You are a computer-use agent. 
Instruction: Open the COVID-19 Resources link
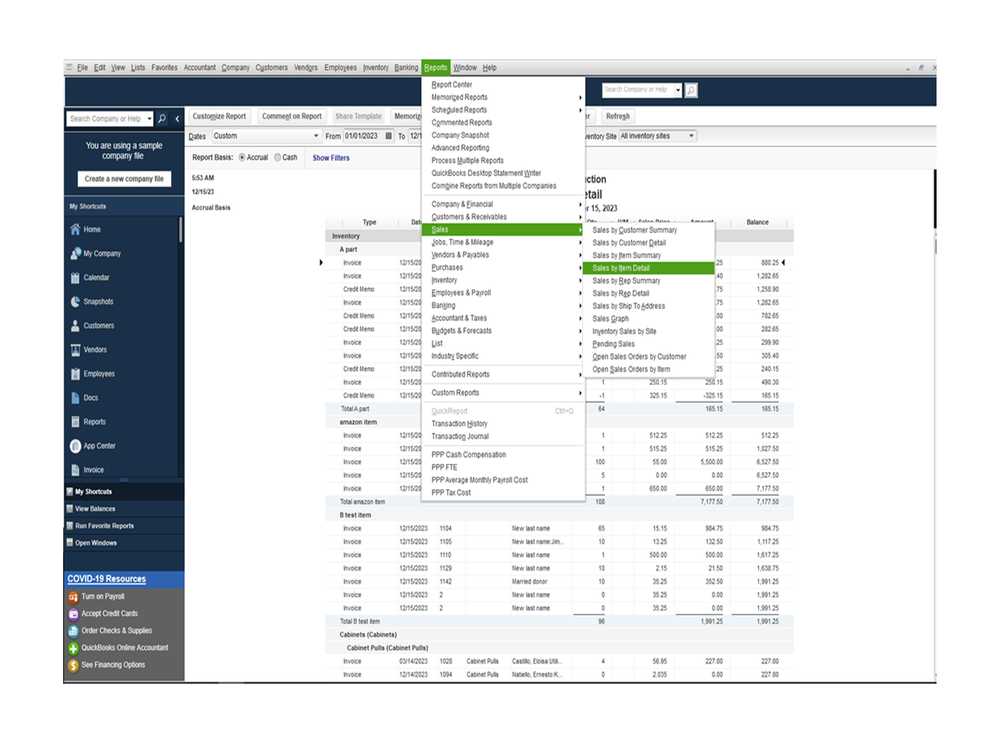coord(106,579)
